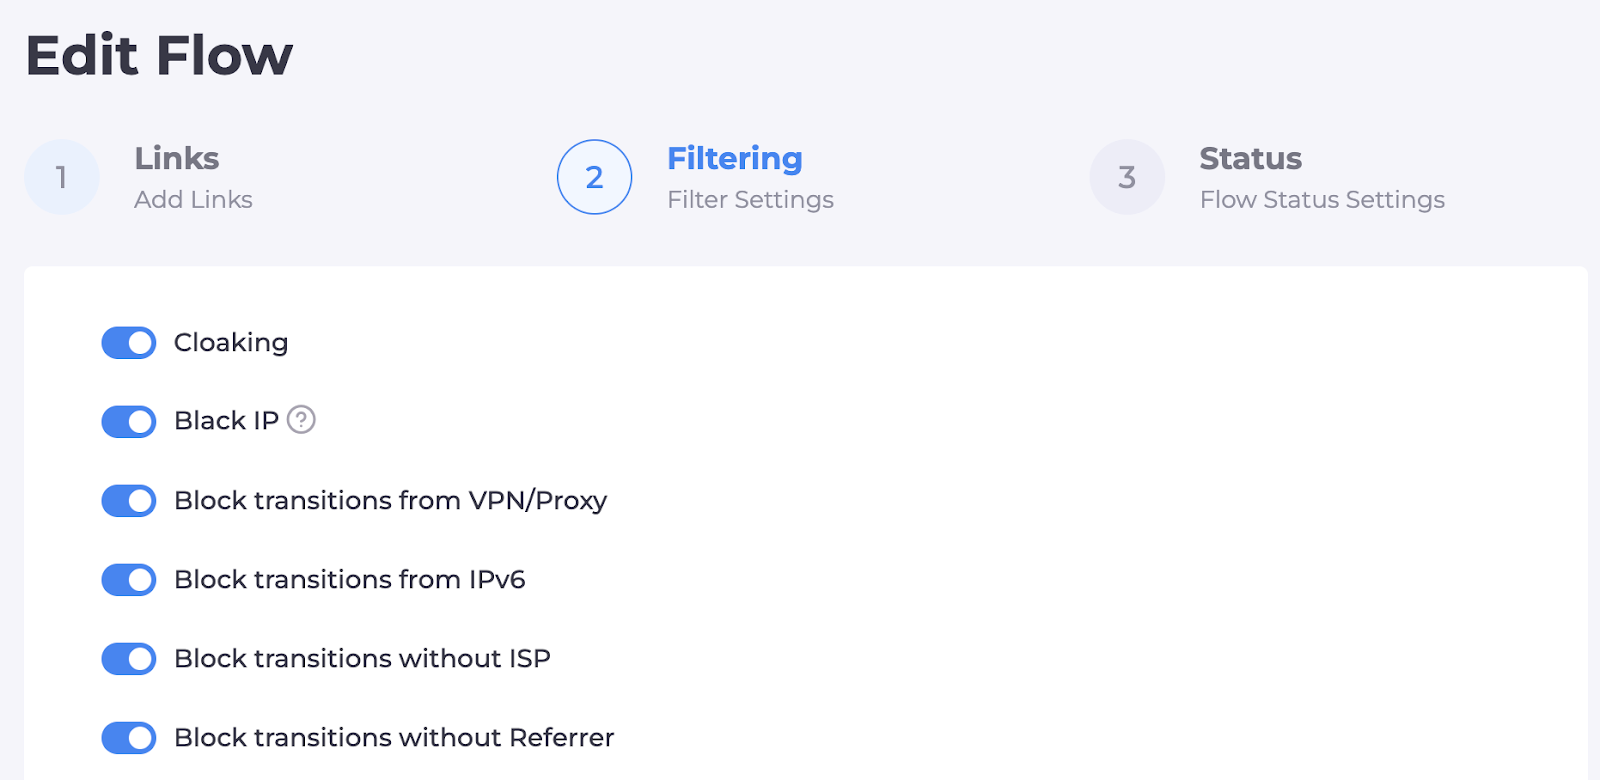1600x780 pixels.
Task: Toggle Block transitions without Referrer switch
Action: 129,738
